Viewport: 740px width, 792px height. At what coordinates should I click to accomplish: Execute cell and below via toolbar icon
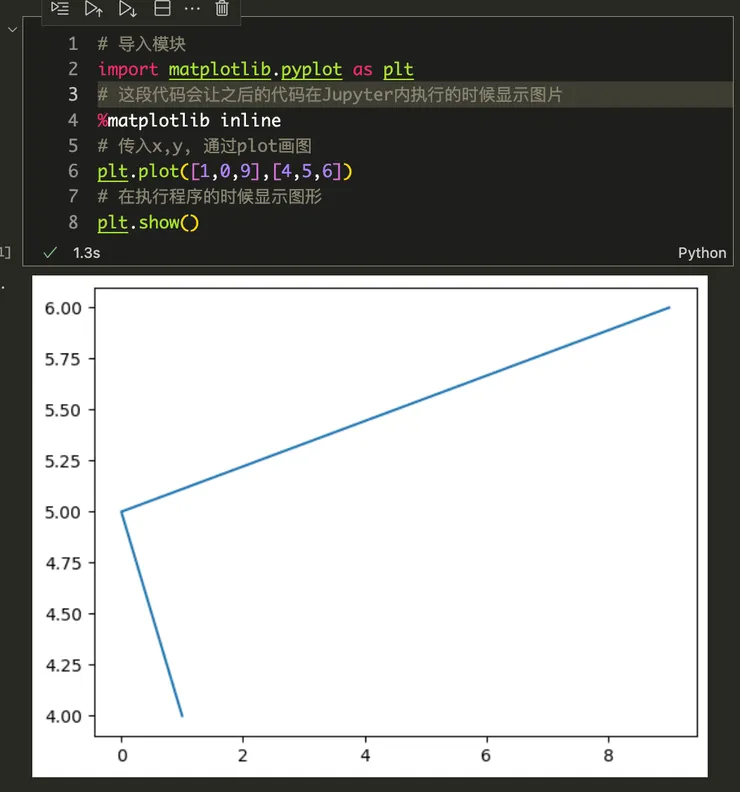point(128,9)
